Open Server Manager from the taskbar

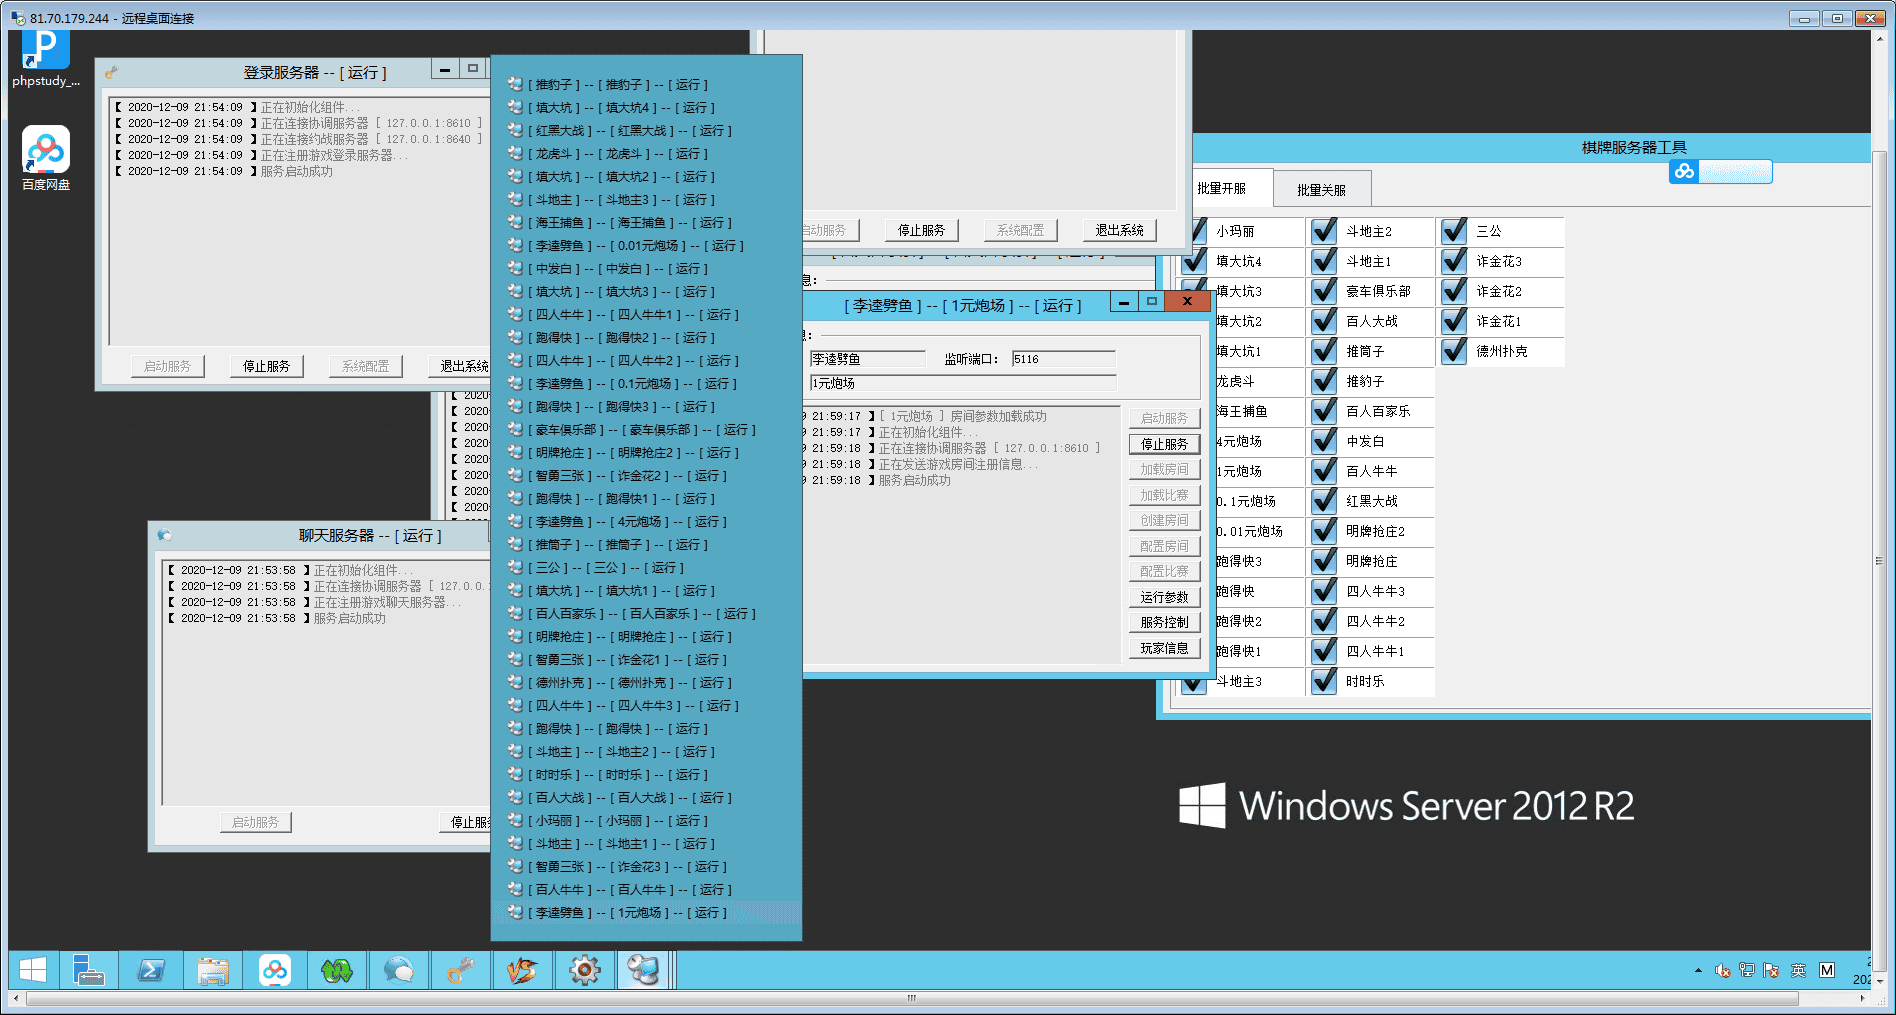(89, 970)
